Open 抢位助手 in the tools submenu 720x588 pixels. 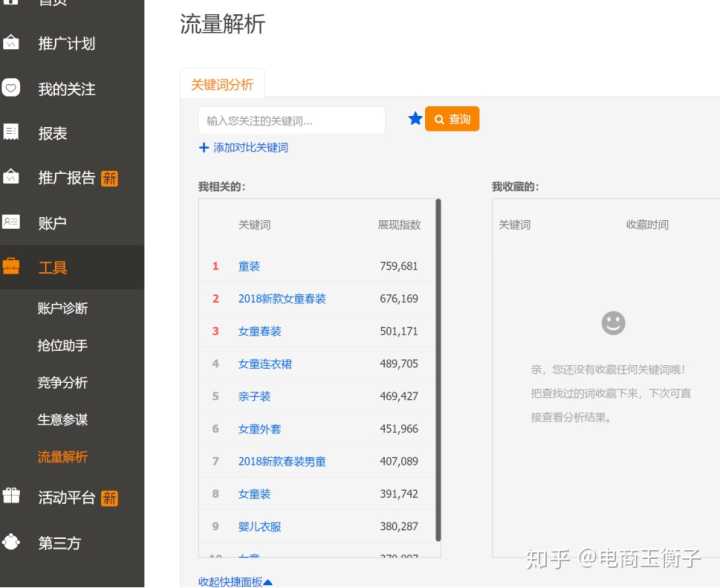point(63,345)
